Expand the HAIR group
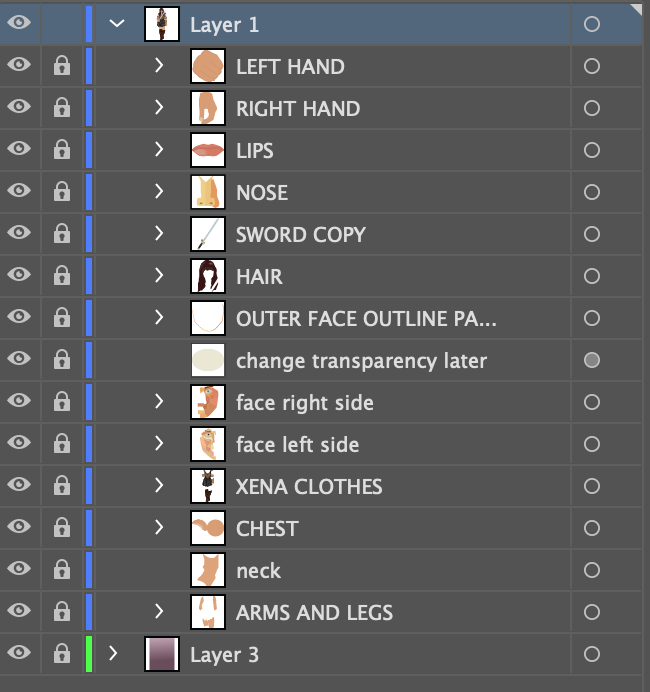The width and height of the screenshot is (650, 692). tap(159, 275)
